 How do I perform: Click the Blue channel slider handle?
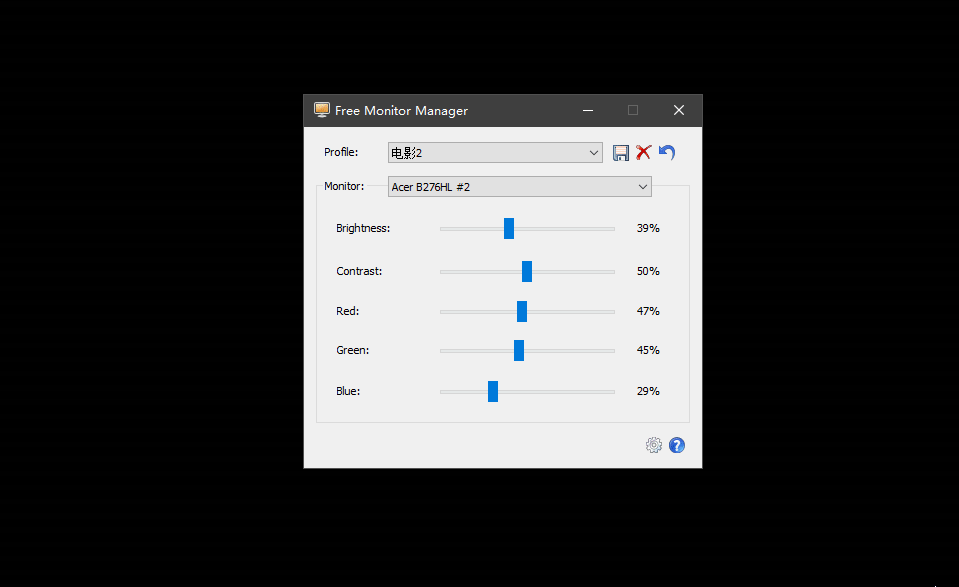pos(492,391)
